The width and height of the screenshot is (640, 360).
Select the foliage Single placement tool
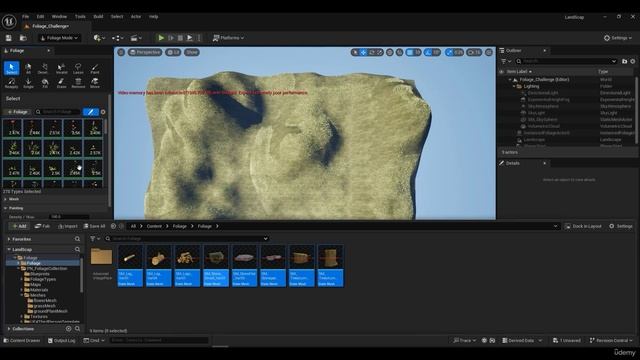[28, 83]
